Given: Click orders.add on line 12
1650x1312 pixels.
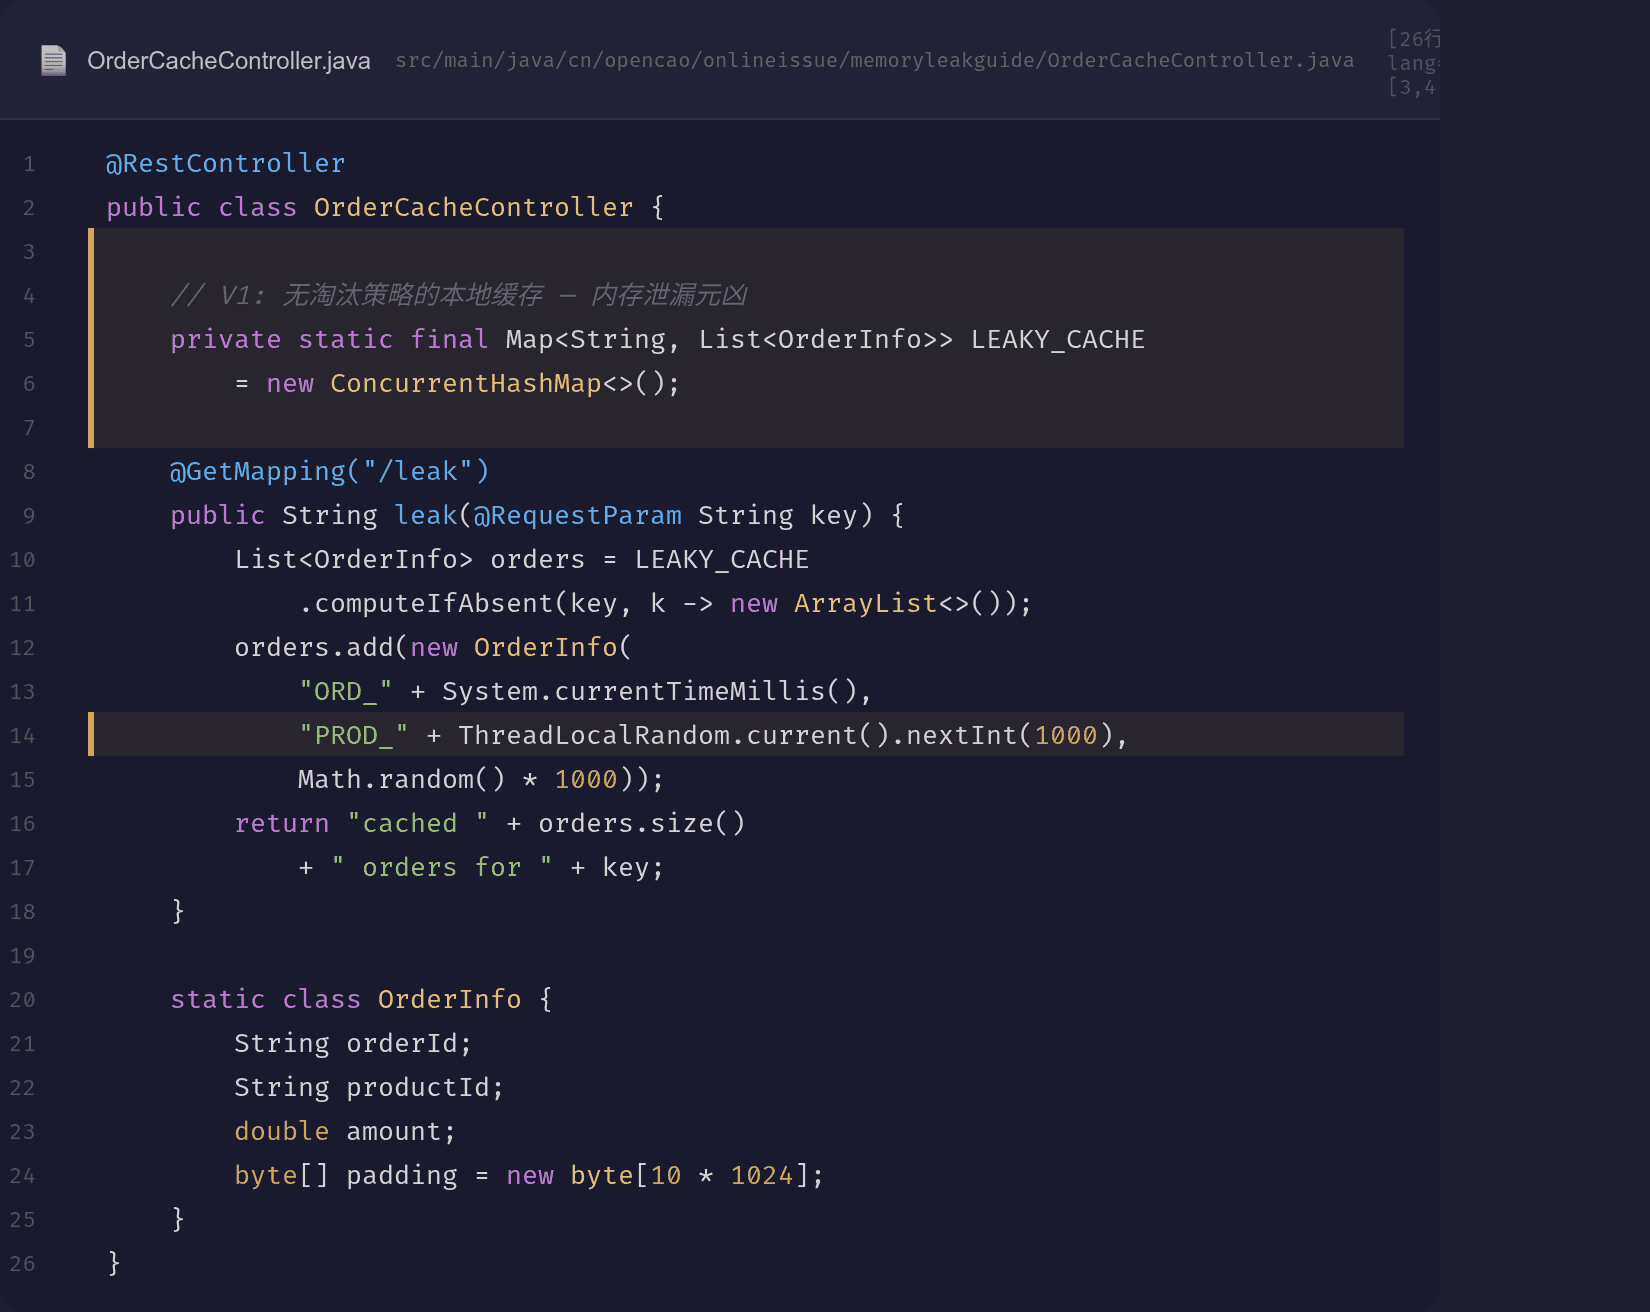Looking at the screenshot, I should [314, 647].
